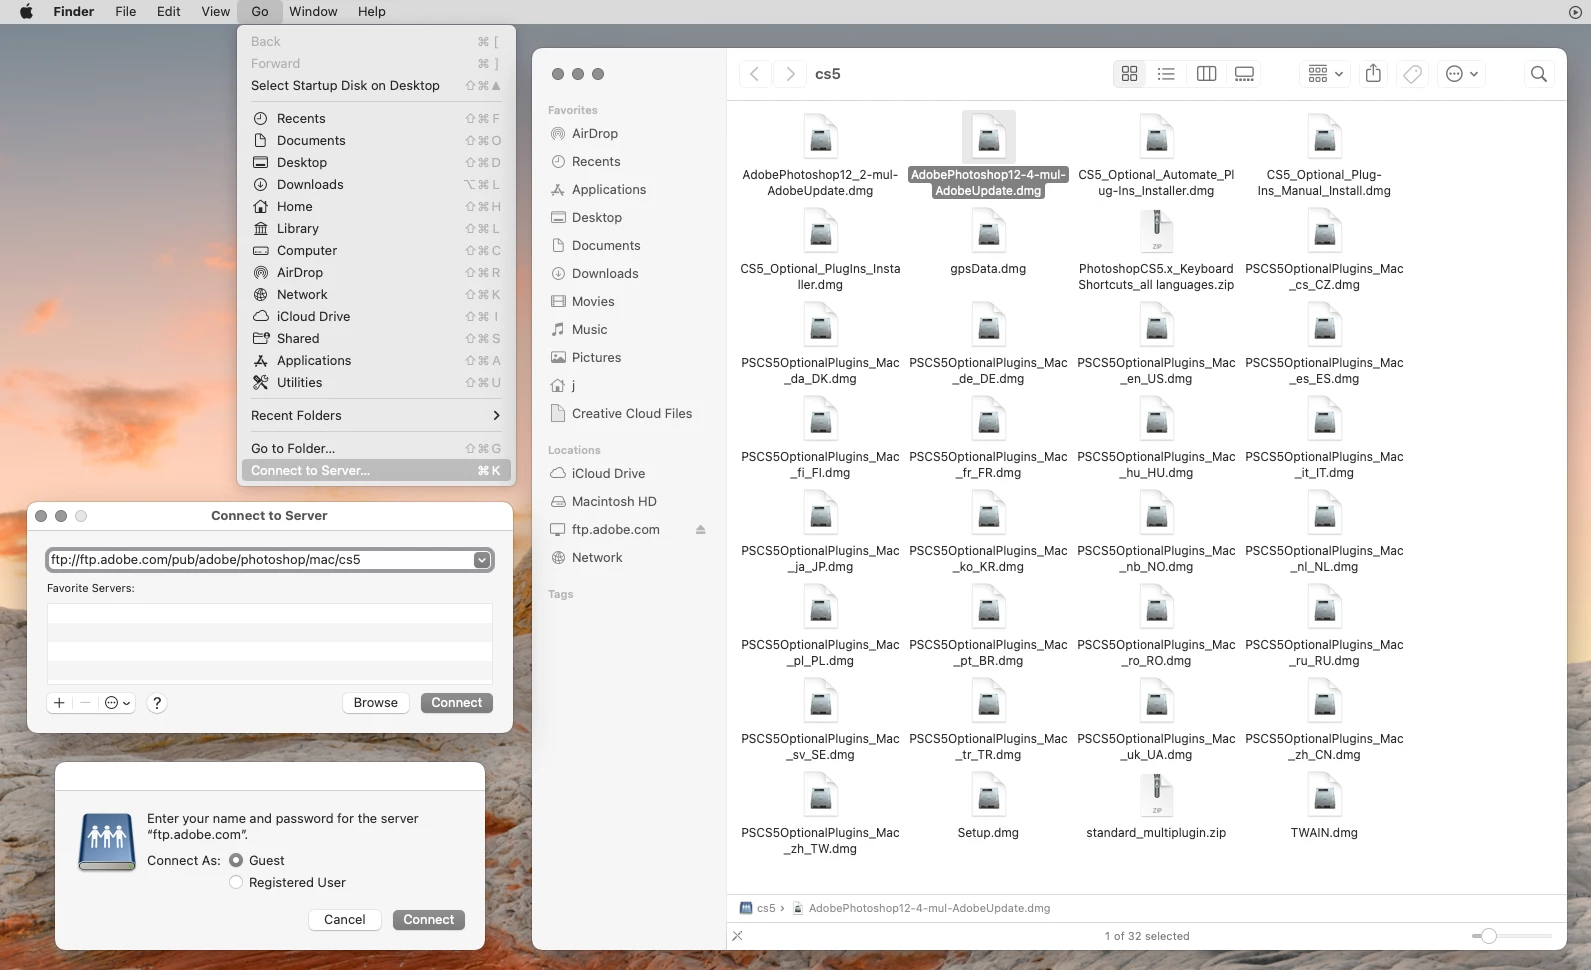Select Shared in the Go menu
Screen dimensions: 1591x970
(x=376, y=339)
